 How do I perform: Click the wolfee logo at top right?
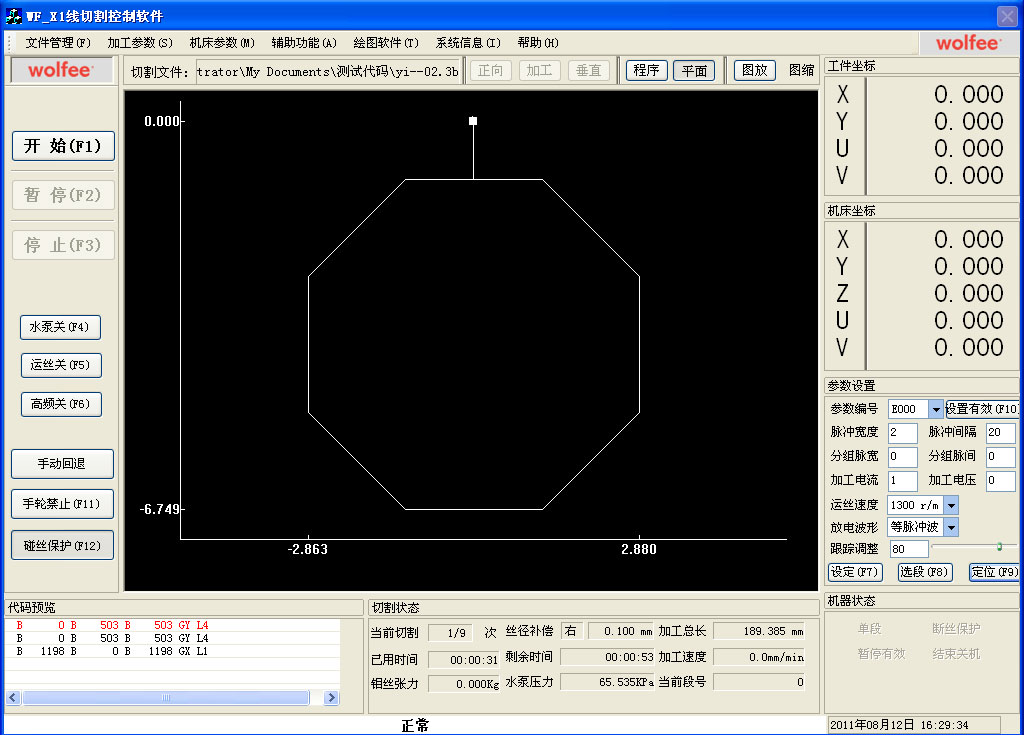tap(967, 43)
